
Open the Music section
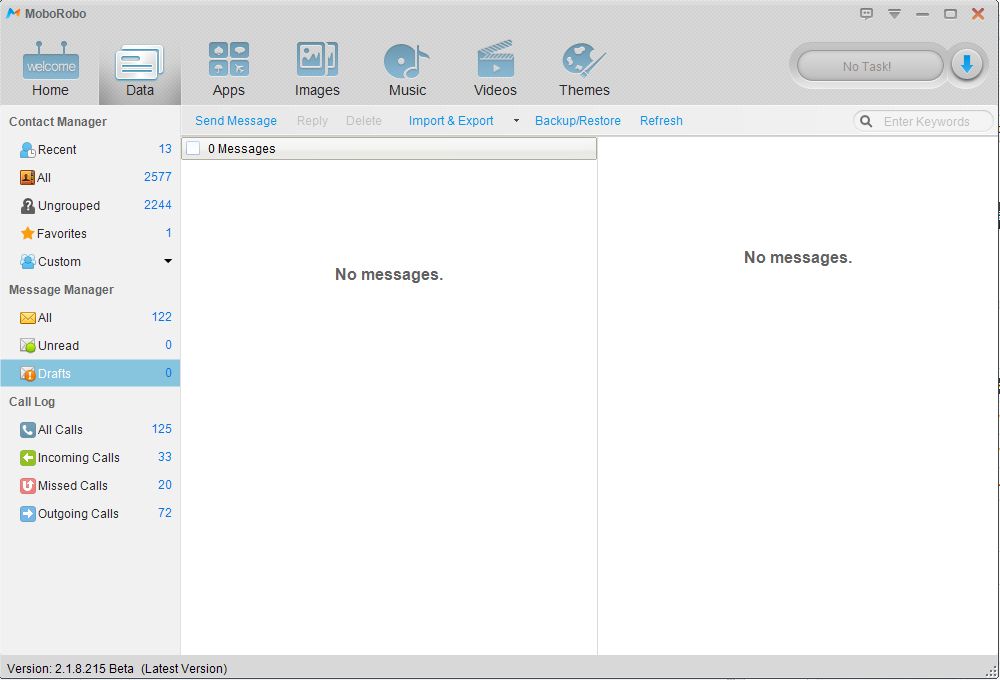point(407,70)
